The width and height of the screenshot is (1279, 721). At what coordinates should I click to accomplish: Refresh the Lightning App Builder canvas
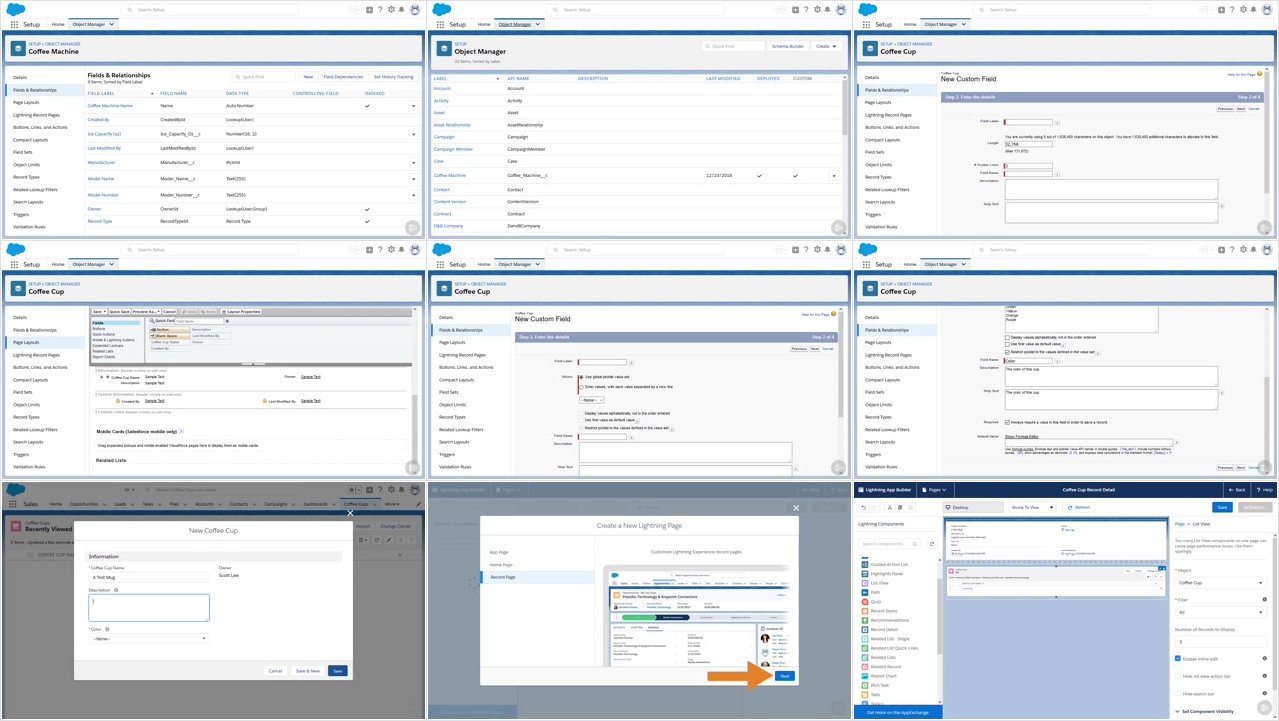pos(1080,507)
